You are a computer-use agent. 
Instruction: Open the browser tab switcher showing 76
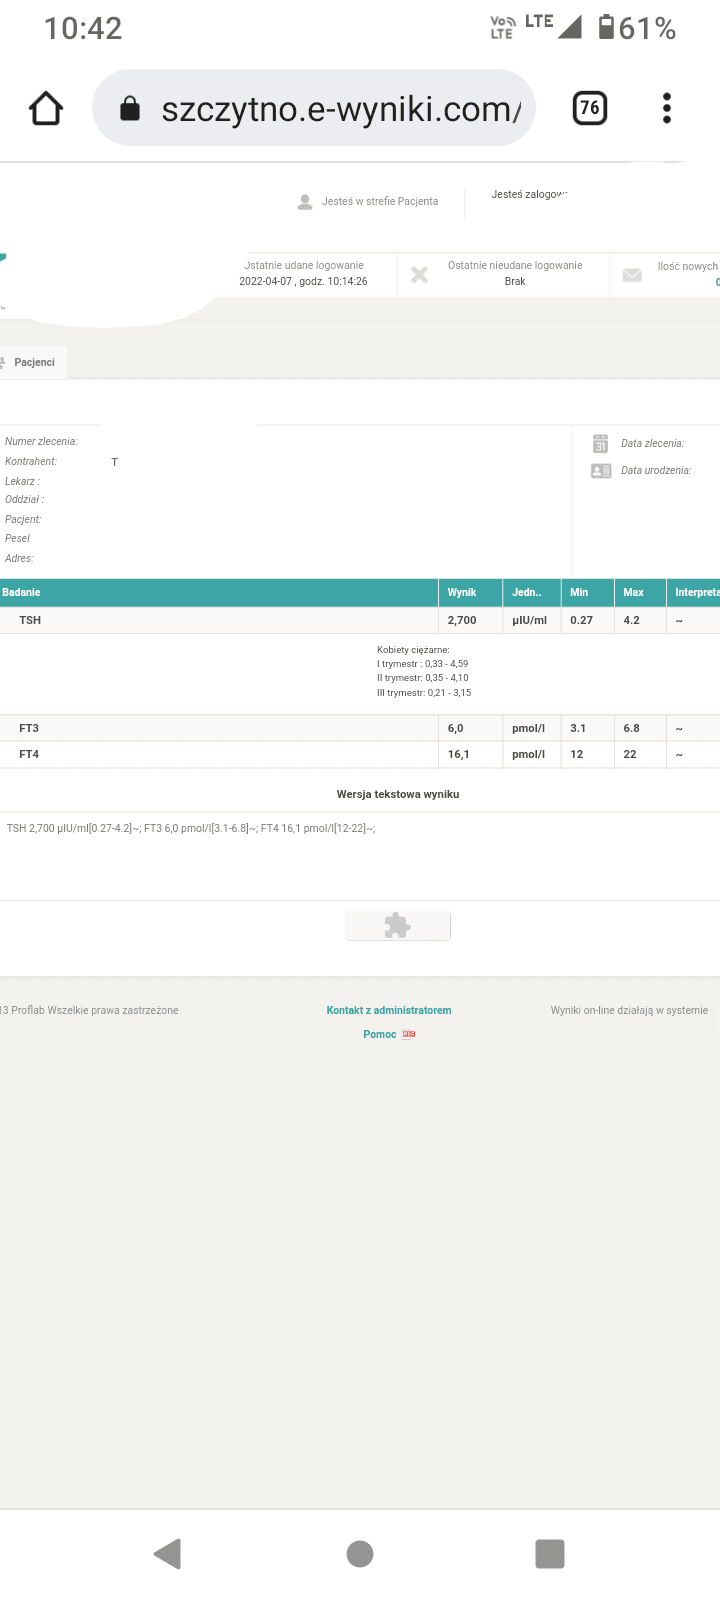tap(590, 108)
